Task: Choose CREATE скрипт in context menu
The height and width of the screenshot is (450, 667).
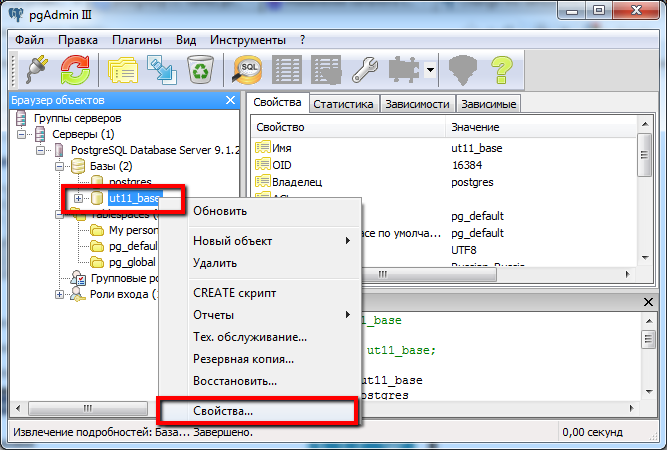Action: (x=260, y=293)
